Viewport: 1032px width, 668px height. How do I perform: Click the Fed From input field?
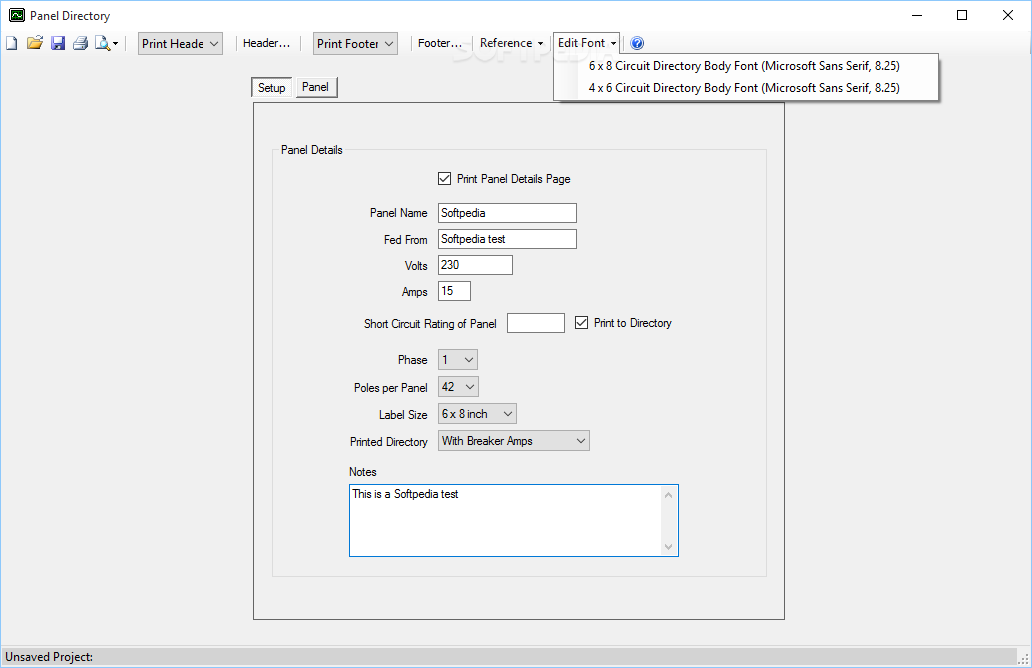point(507,239)
